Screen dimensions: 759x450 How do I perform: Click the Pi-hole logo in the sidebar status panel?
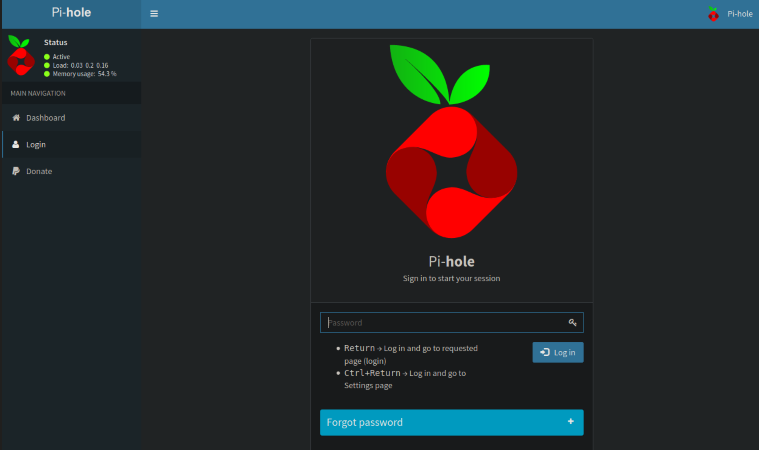(x=21, y=56)
